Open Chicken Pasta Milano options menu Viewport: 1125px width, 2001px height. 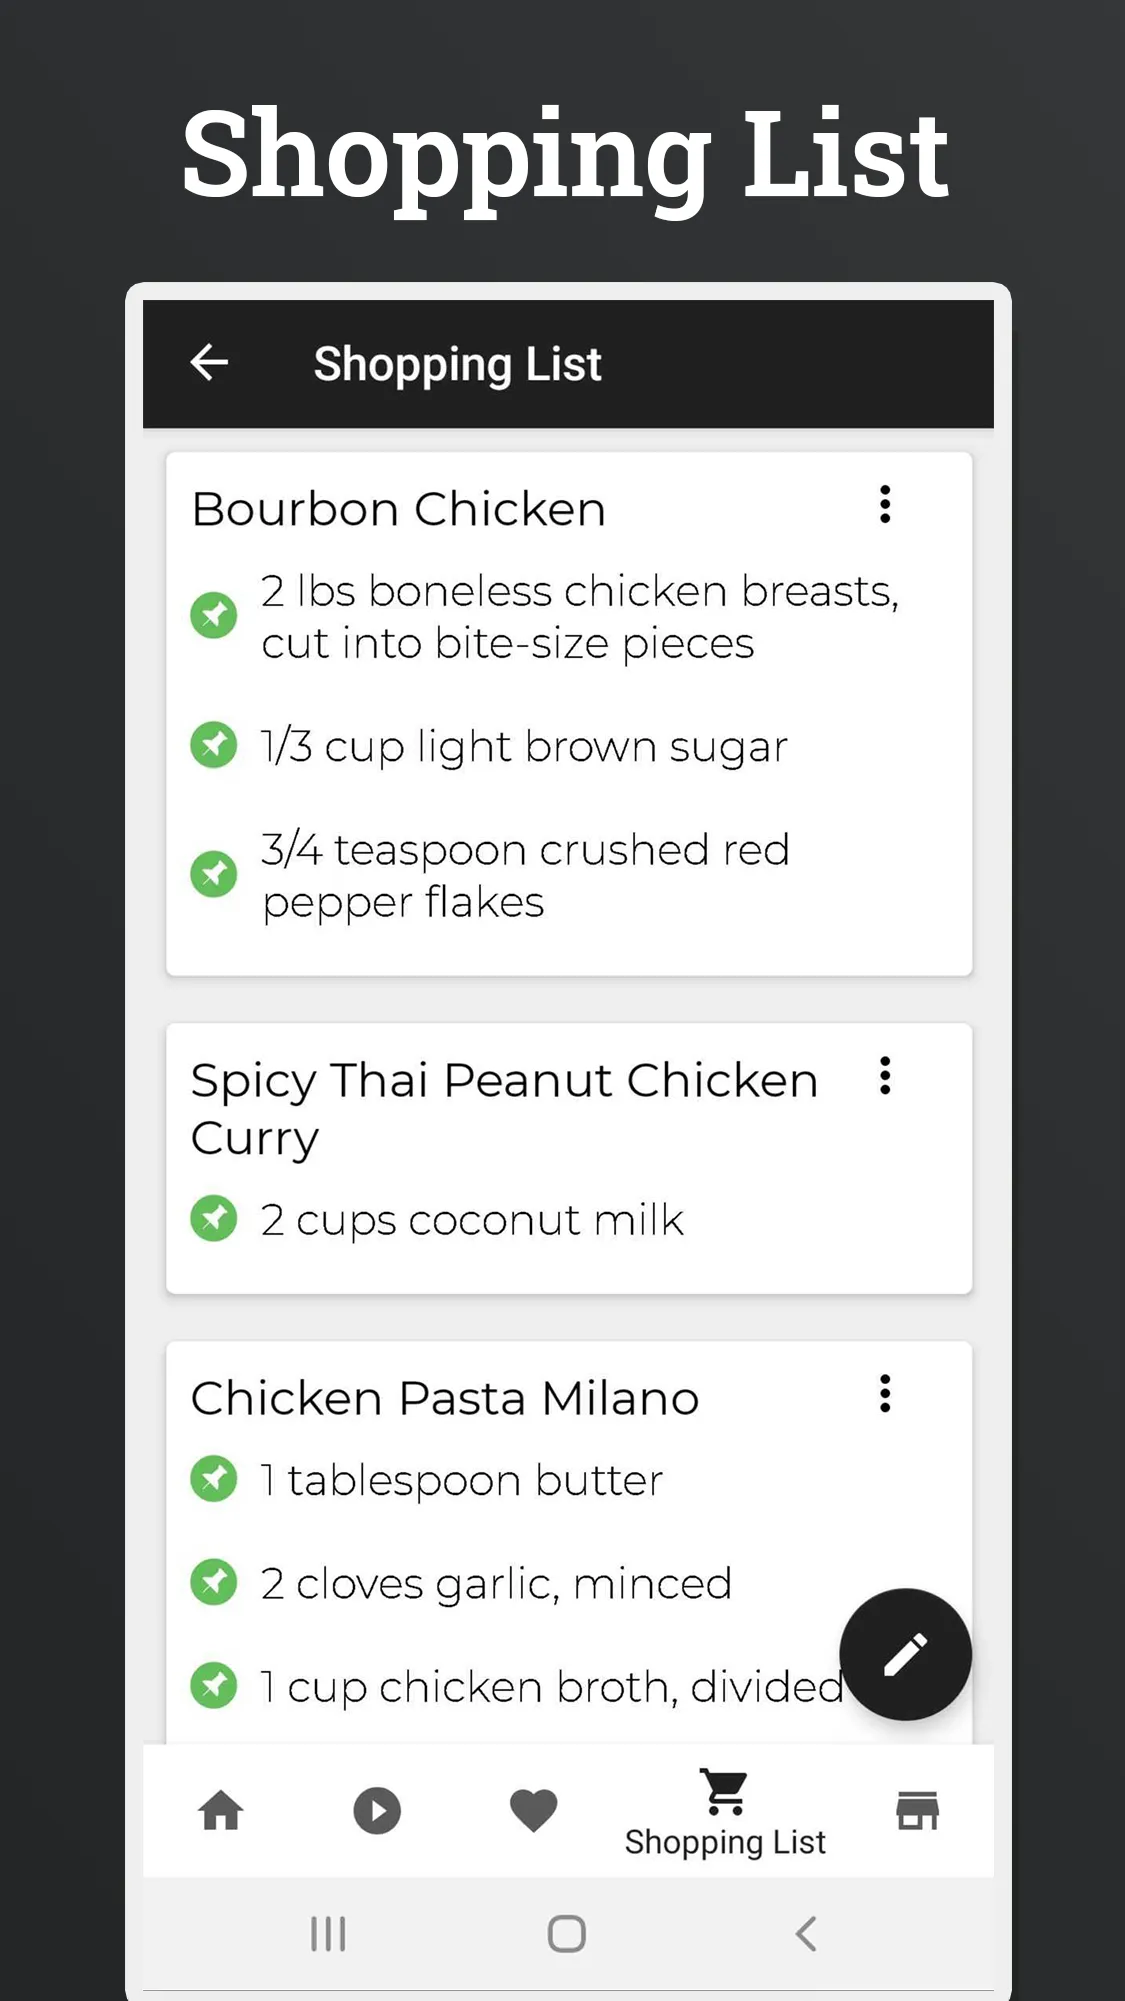pos(885,1393)
